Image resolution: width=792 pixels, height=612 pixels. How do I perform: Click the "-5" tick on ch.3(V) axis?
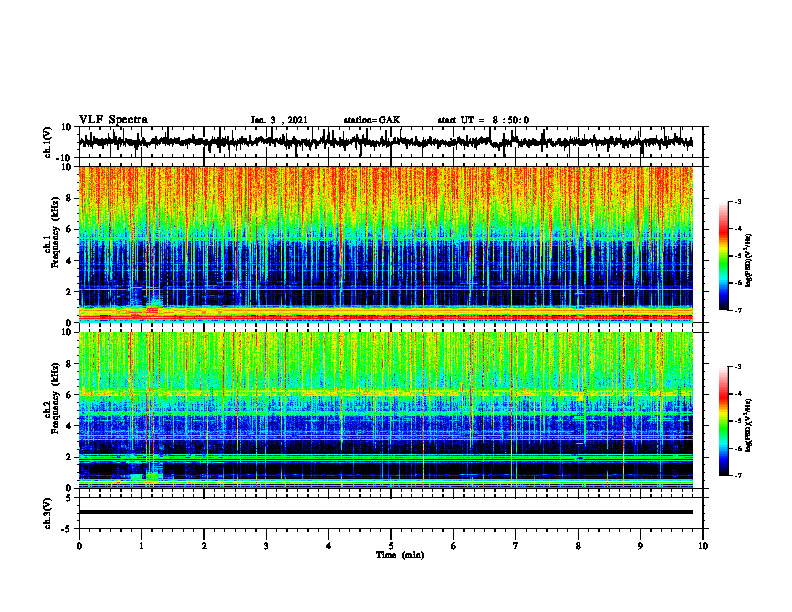point(67,529)
